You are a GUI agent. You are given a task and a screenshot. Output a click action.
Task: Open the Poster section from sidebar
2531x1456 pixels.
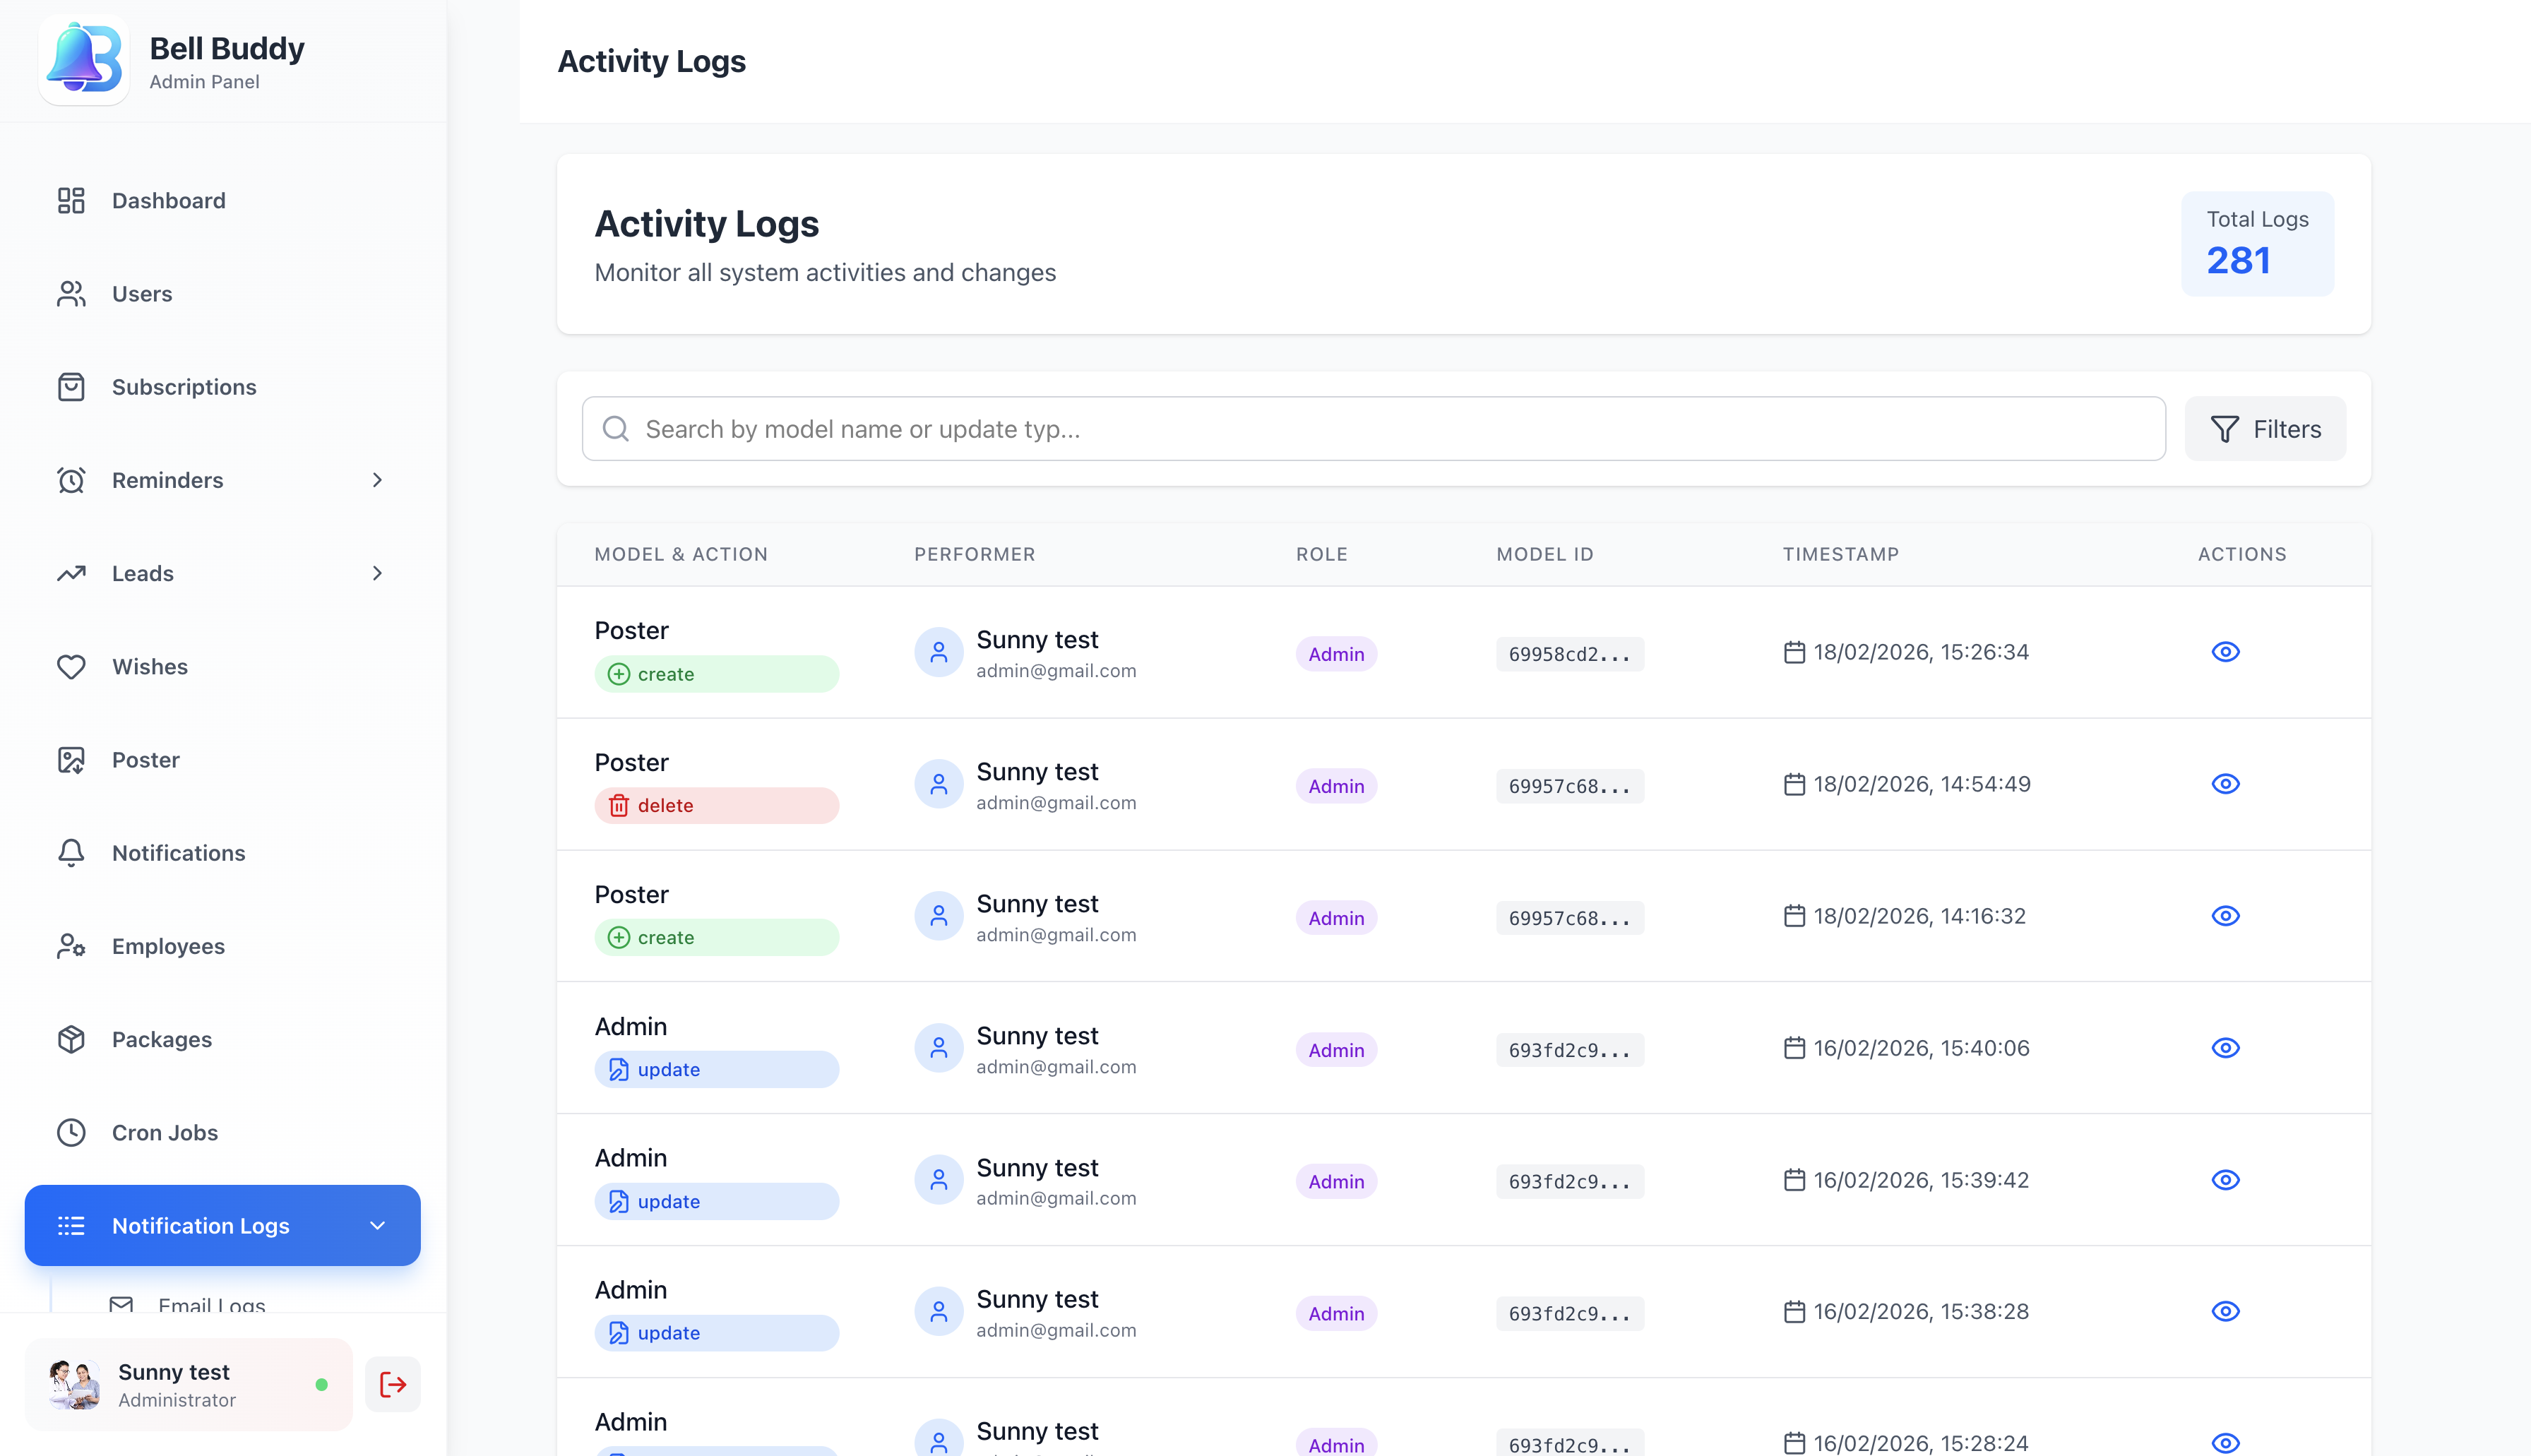click(146, 759)
